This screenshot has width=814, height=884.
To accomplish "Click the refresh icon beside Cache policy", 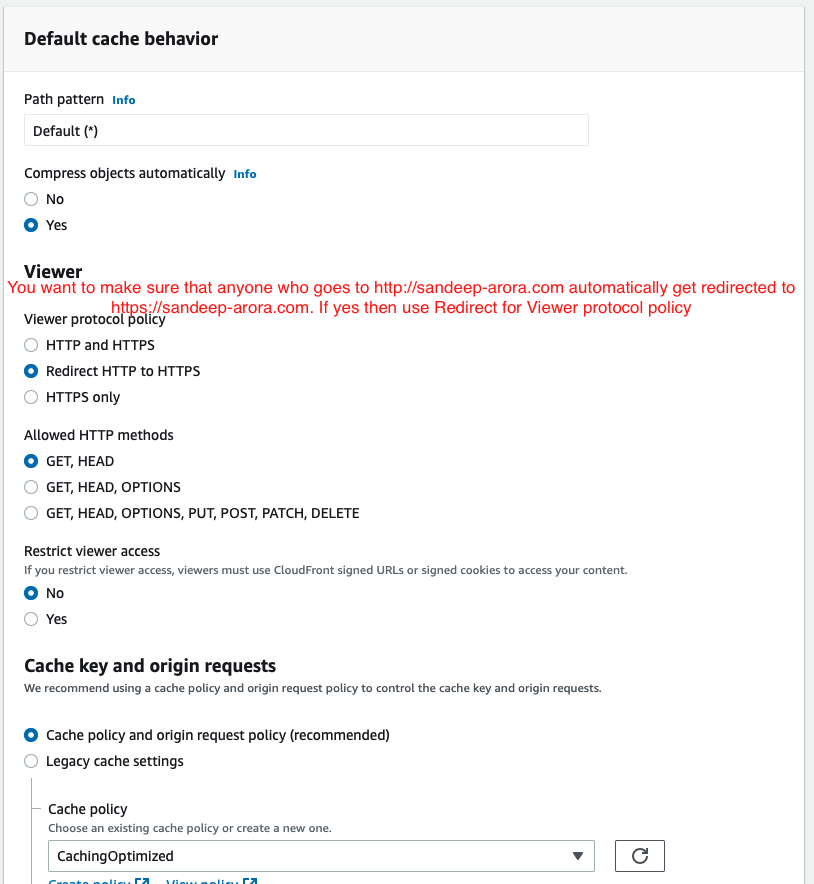I will pyautogui.click(x=640, y=856).
